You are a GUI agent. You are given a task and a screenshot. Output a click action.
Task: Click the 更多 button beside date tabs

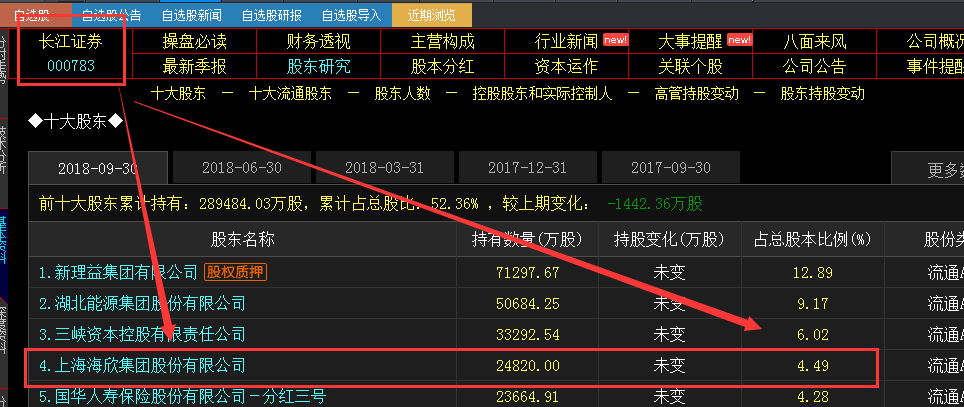click(x=928, y=170)
